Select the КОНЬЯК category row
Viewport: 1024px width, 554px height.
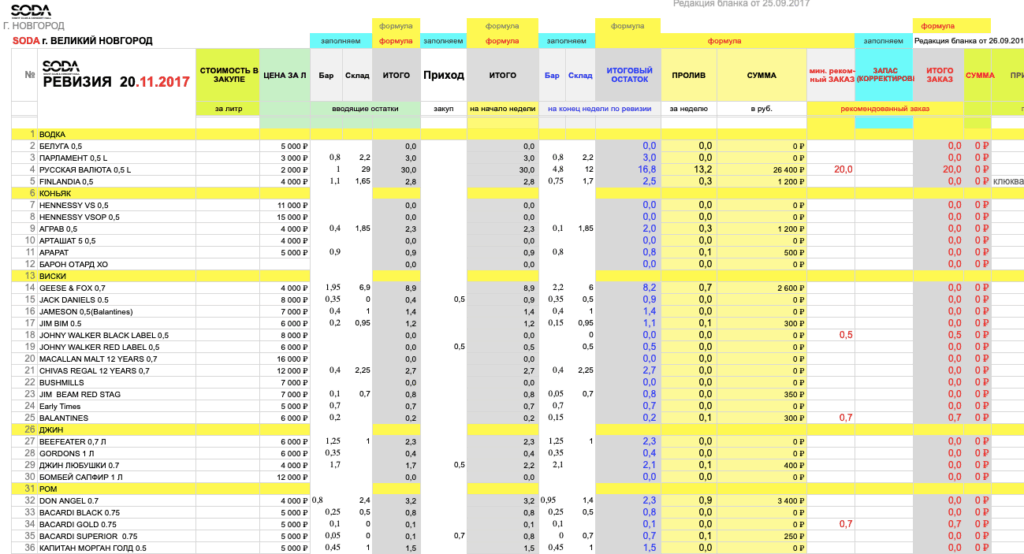(60, 193)
